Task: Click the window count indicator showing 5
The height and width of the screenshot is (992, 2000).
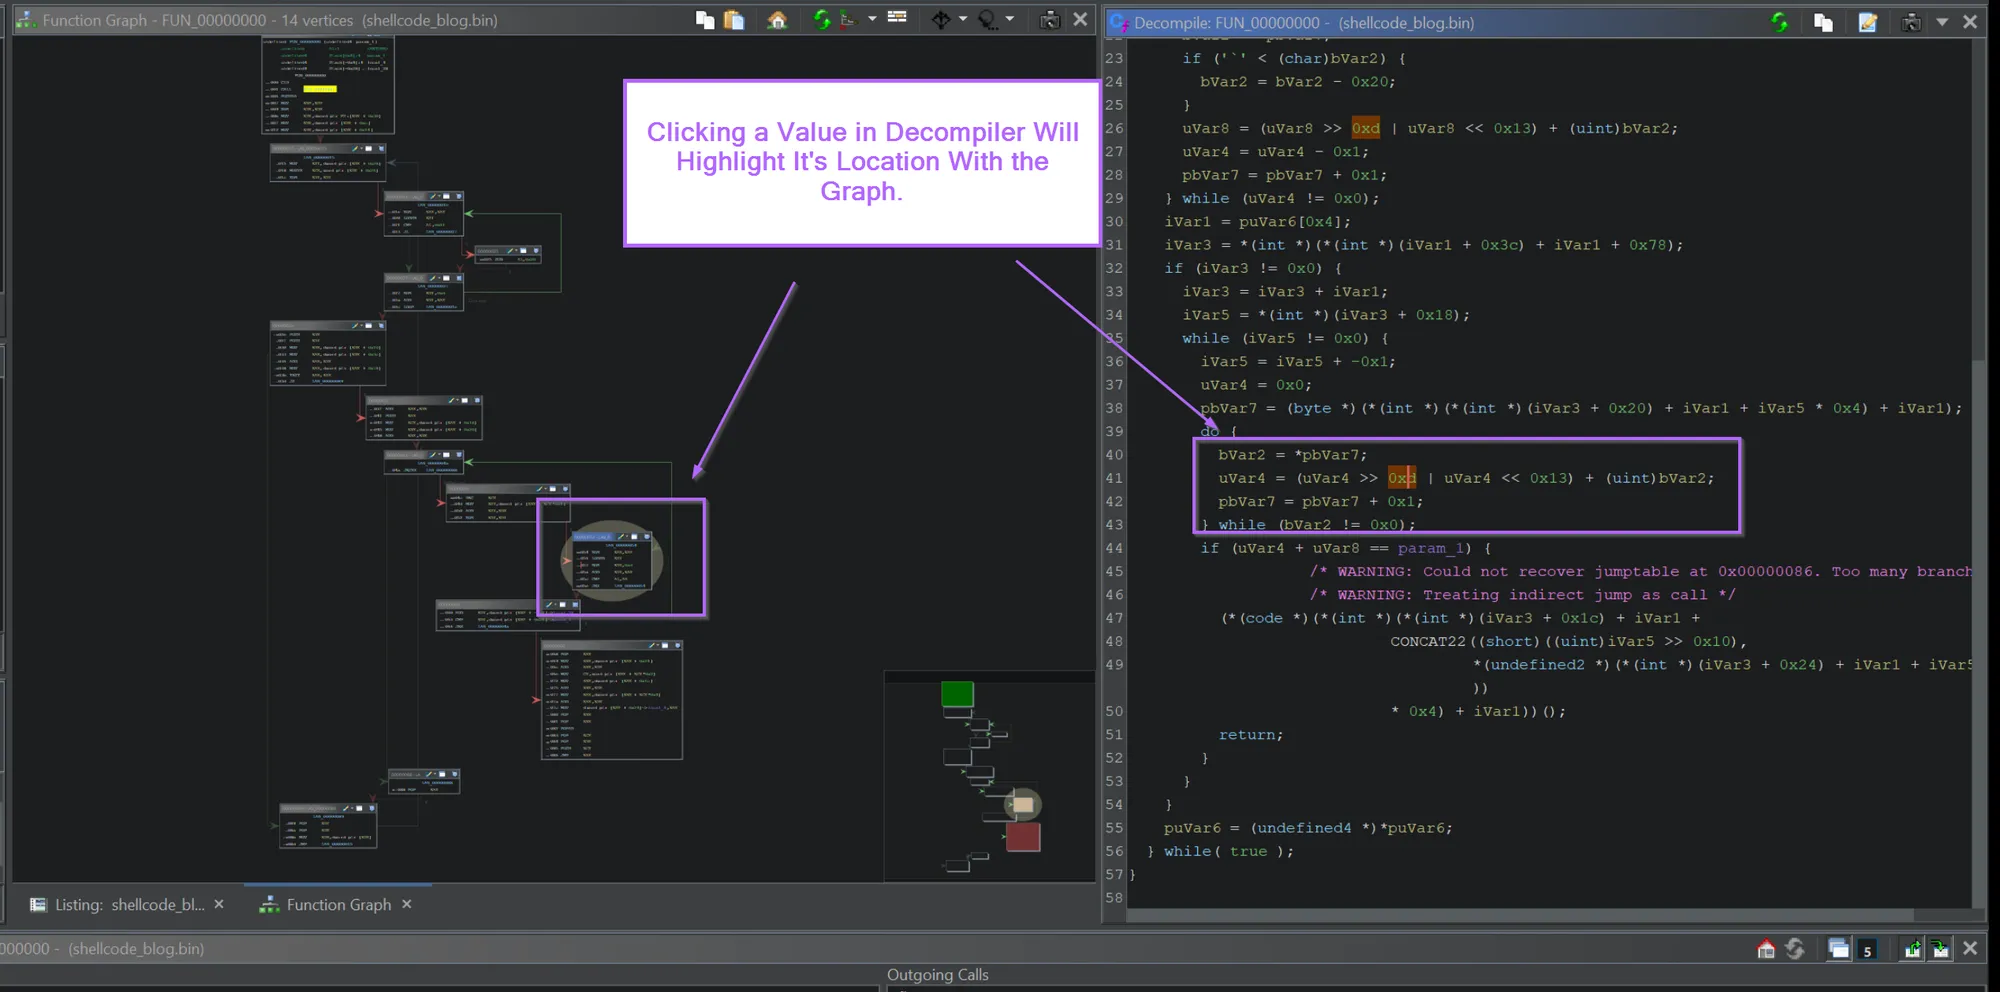Action: point(1867,949)
